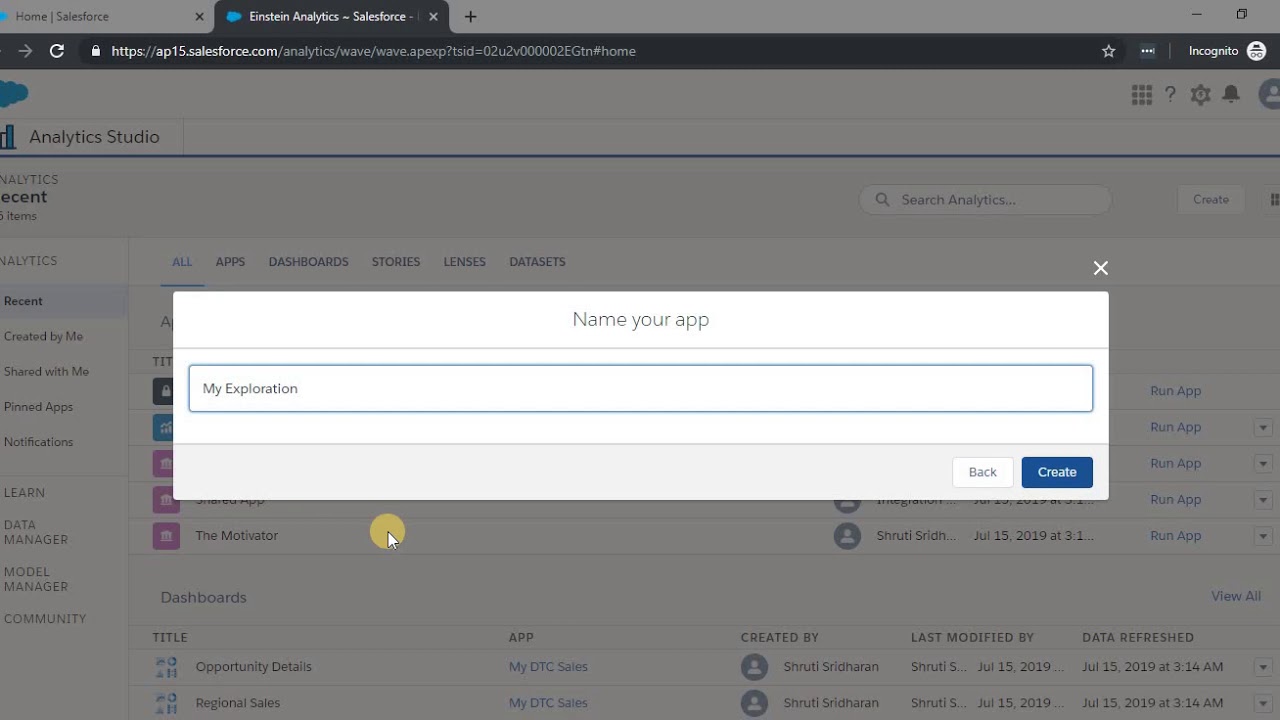Screen dimensions: 1280x720
Task: Select Created by Me in sidebar
Action: [43, 336]
